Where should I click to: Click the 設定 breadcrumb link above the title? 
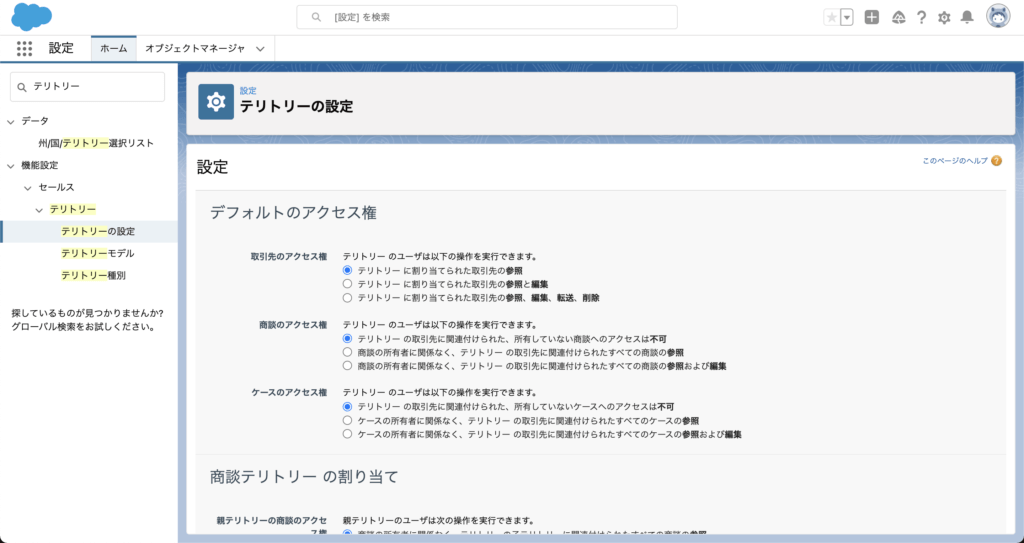248,91
